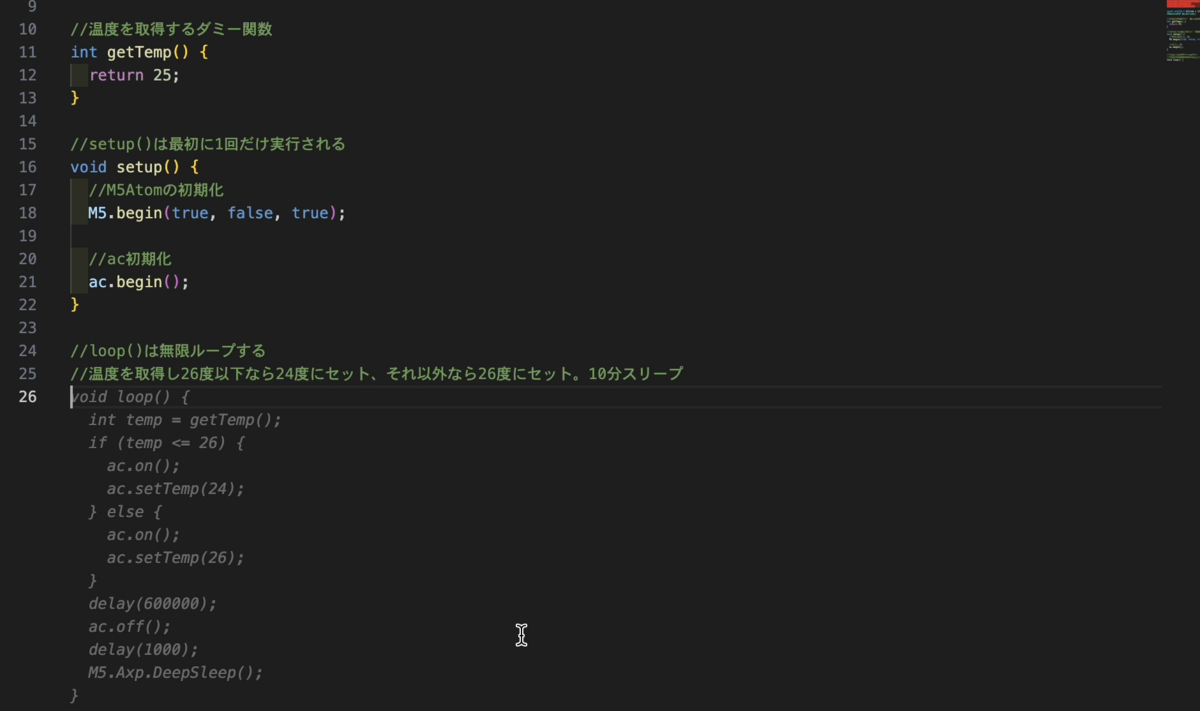Click the line 25 temperature comment
The width and height of the screenshot is (1200, 711).
point(377,374)
